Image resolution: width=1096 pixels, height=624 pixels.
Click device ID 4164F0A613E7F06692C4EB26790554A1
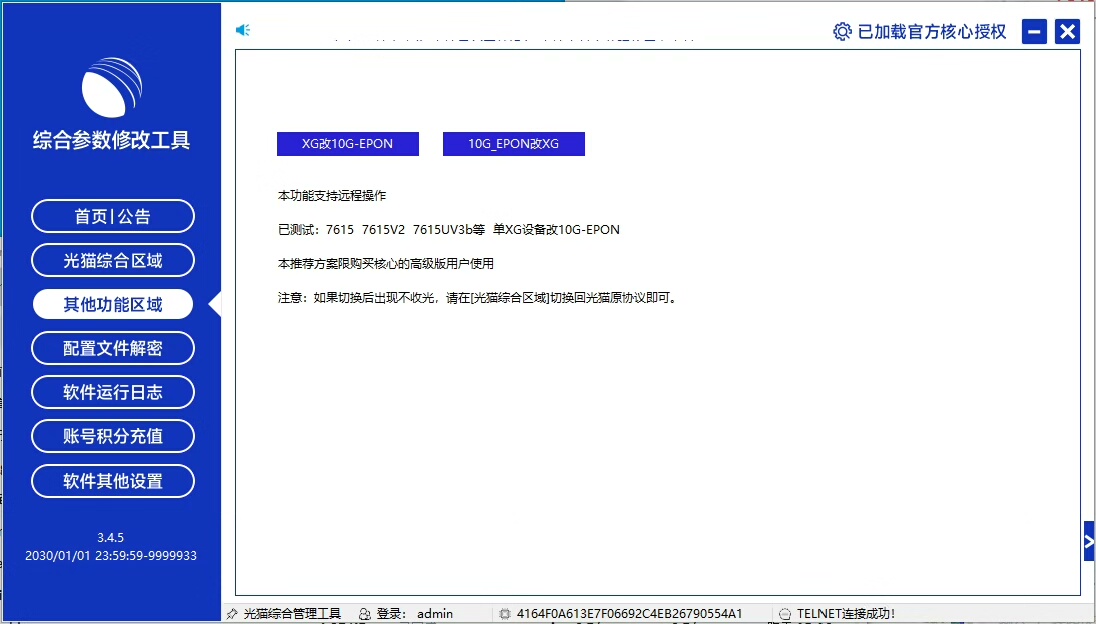coord(629,614)
